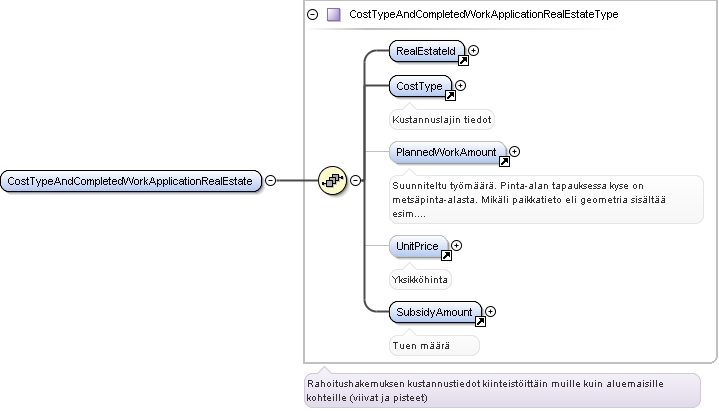Collapse the CostTypeAndCompletedWorkApplicationRealEstate root element

click(271, 180)
